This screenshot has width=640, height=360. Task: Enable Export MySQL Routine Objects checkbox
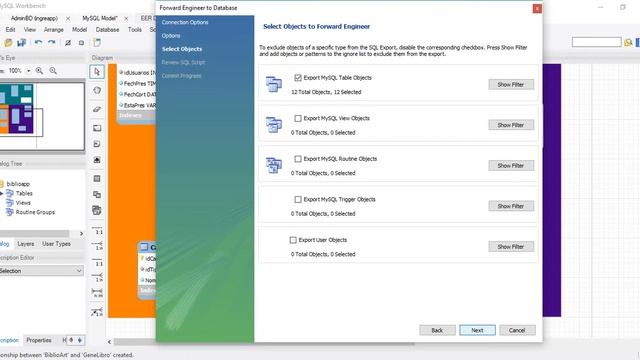298,159
